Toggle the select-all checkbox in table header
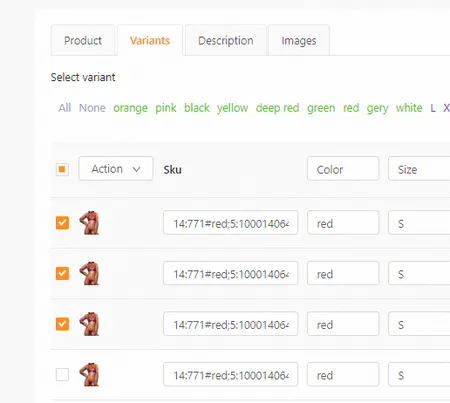 (62, 169)
